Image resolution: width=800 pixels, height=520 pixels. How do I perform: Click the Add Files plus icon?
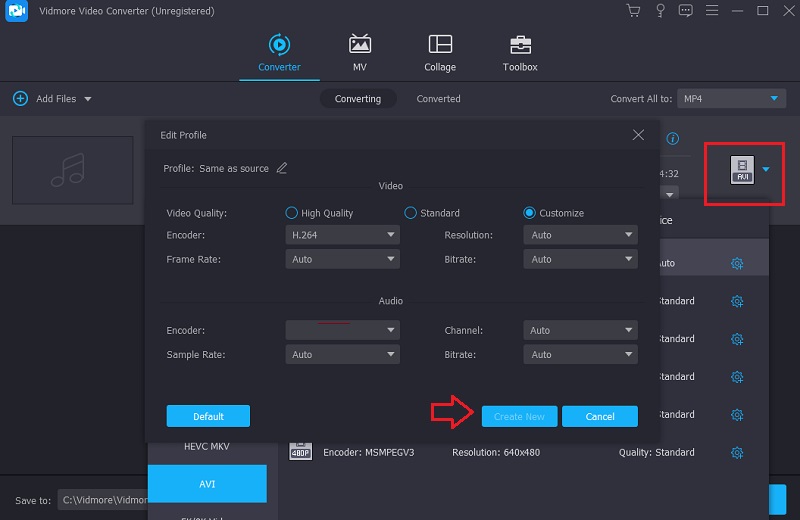pos(20,99)
